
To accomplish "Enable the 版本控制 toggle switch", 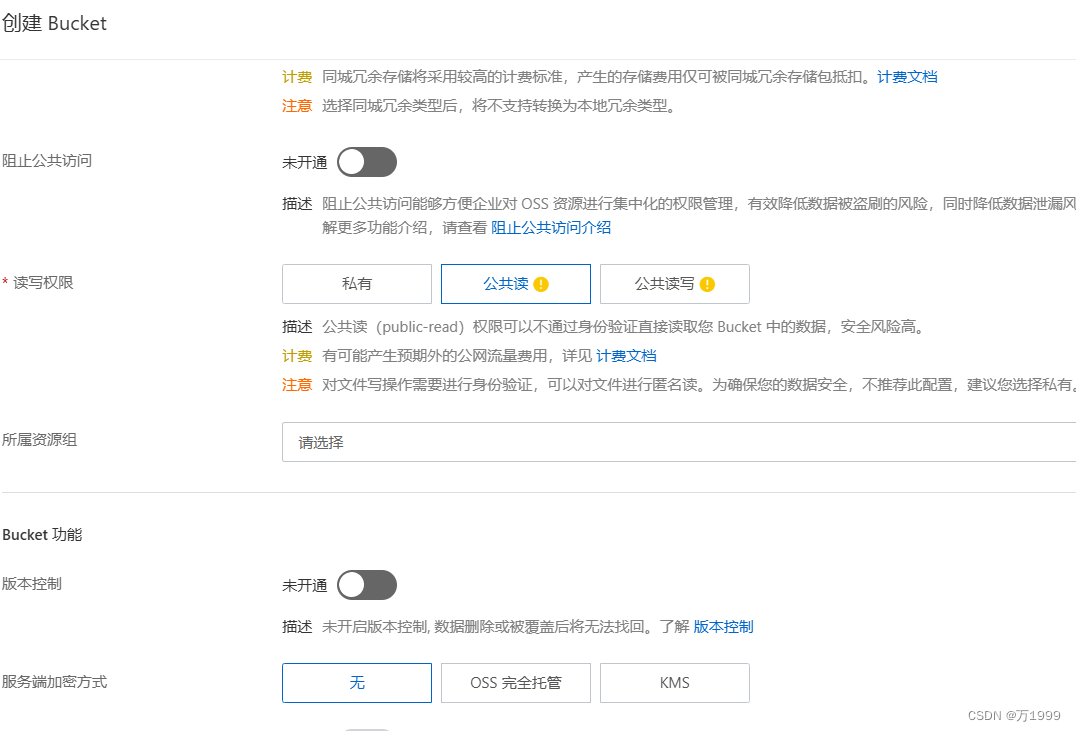I will point(366,585).
